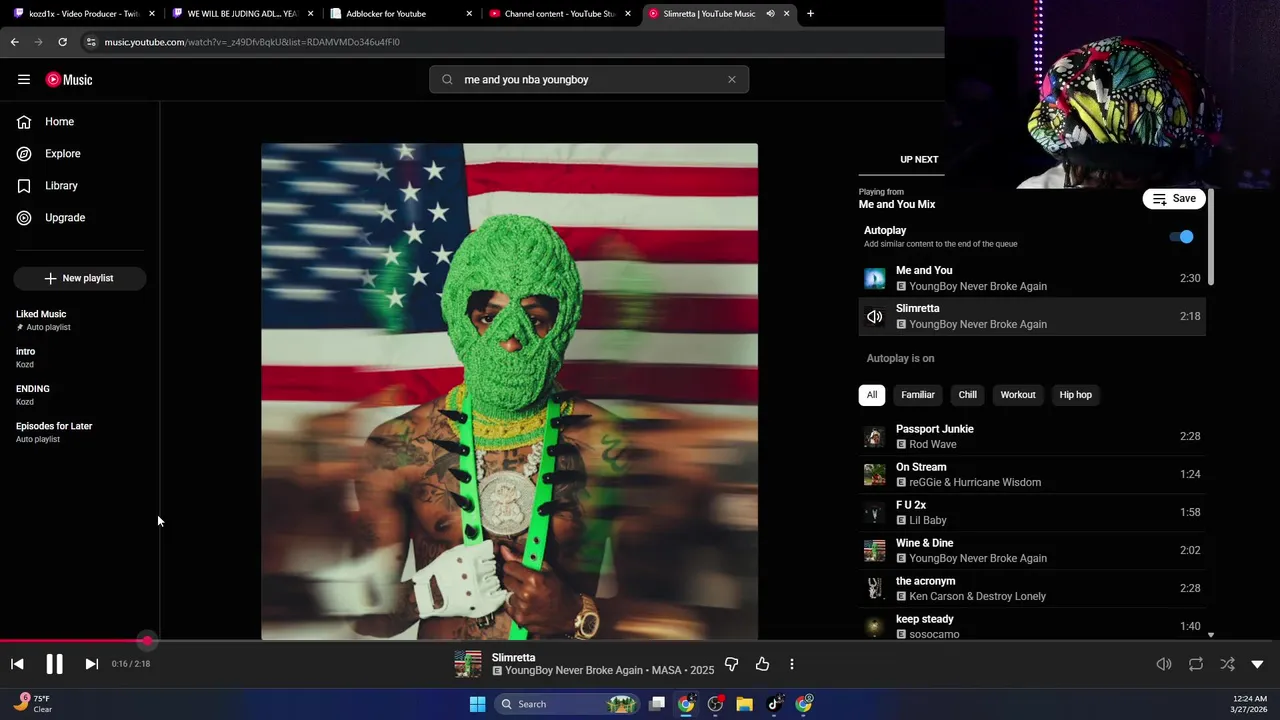The height and width of the screenshot is (720, 1280).
Task: Click the site info icon in address bar
Action: (91, 42)
